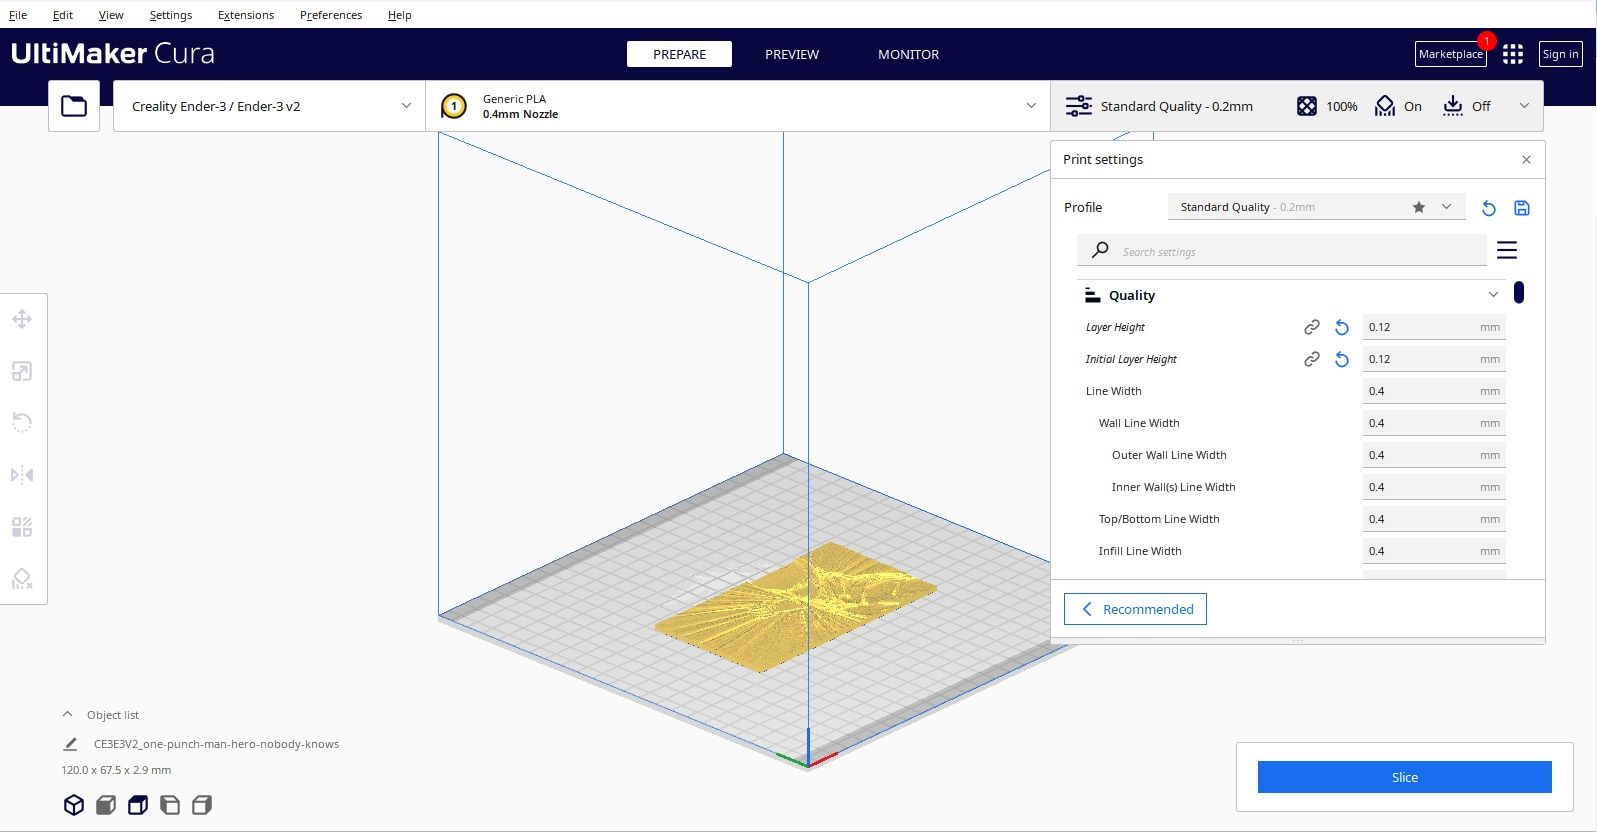
Task: Open the Standard Quality profile dropdown
Action: pyautogui.click(x=1316, y=207)
